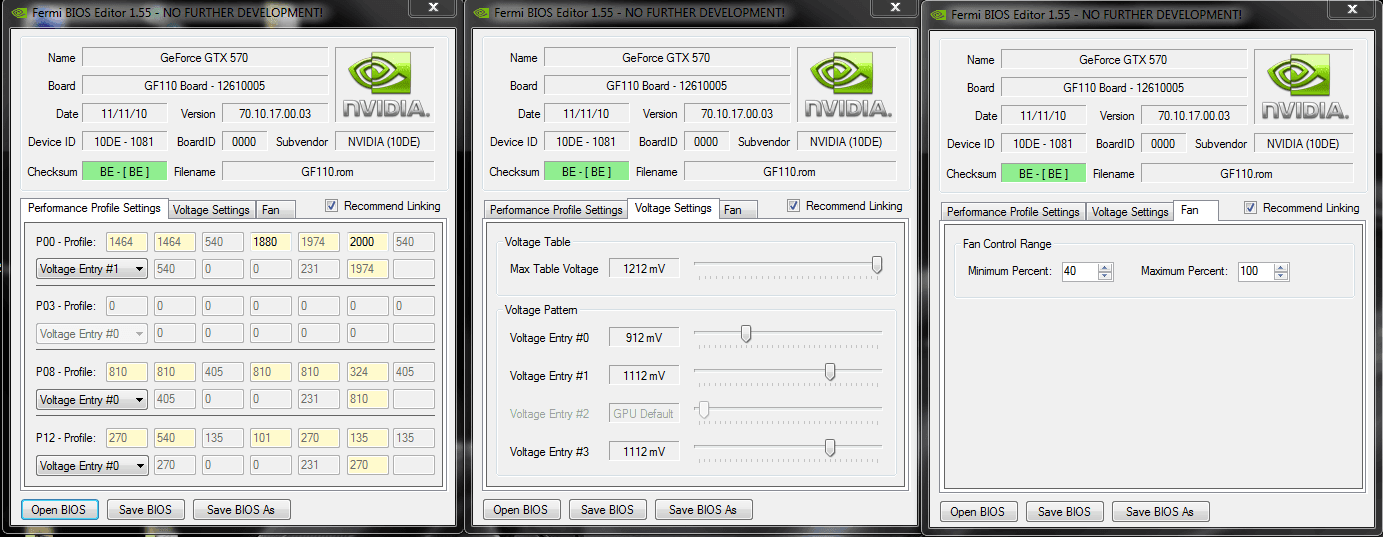The height and width of the screenshot is (537, 1383).
Task: Click Save BIOS As in the Voltage Settings window
Action: tap(703, 509)
